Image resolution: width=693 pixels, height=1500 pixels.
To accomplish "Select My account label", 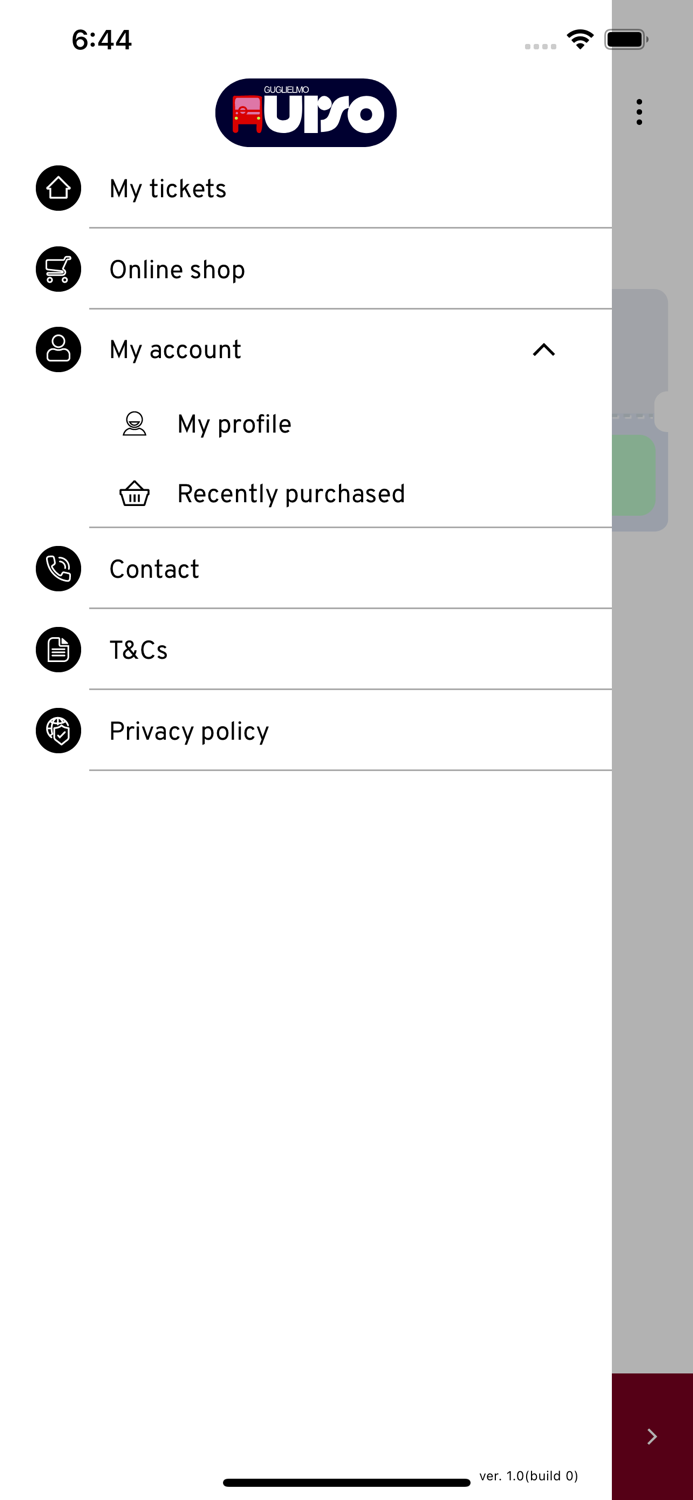I will 175,350.
